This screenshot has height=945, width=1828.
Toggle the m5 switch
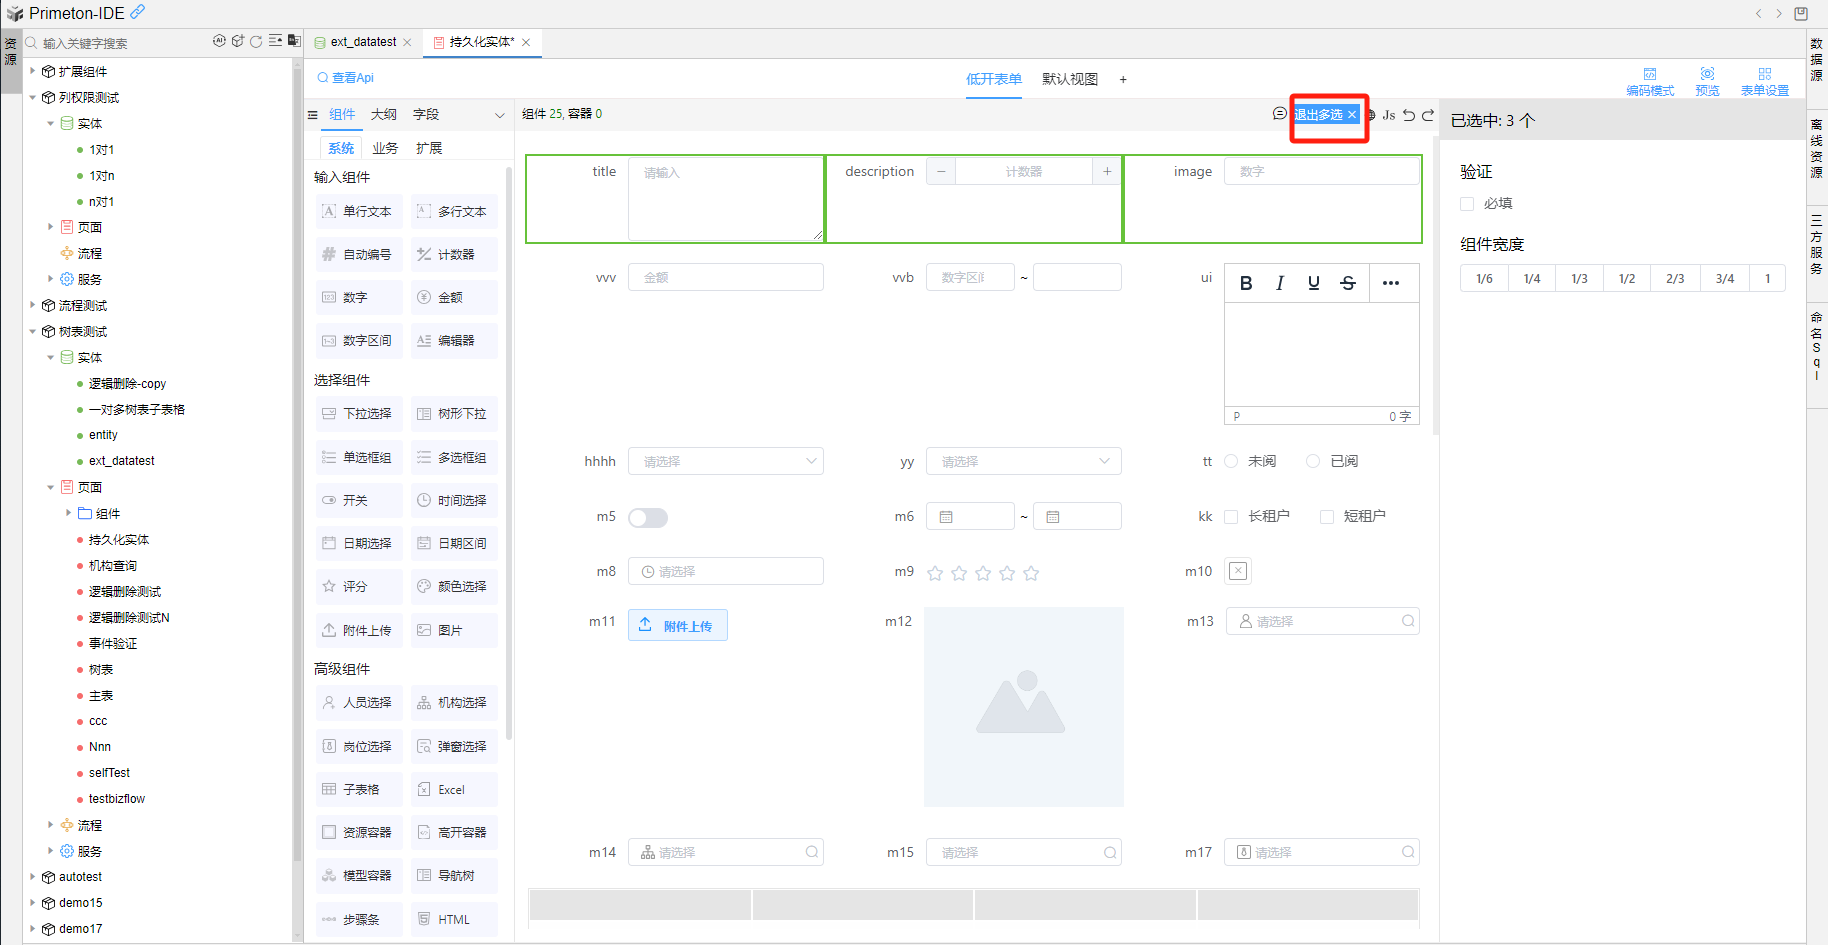coord(648,517)
